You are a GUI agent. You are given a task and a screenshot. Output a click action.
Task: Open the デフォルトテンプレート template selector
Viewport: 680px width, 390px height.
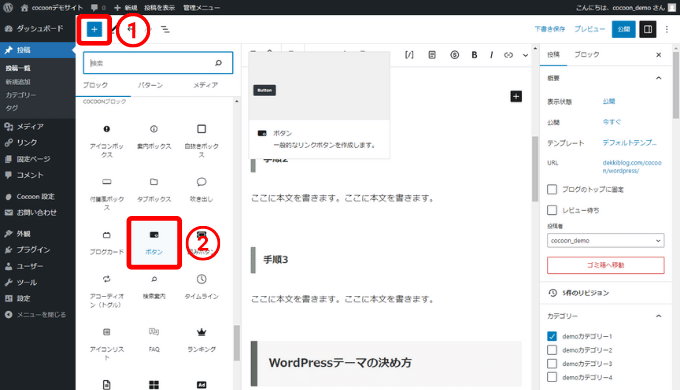pyautogui.click(x=629, y=143)
